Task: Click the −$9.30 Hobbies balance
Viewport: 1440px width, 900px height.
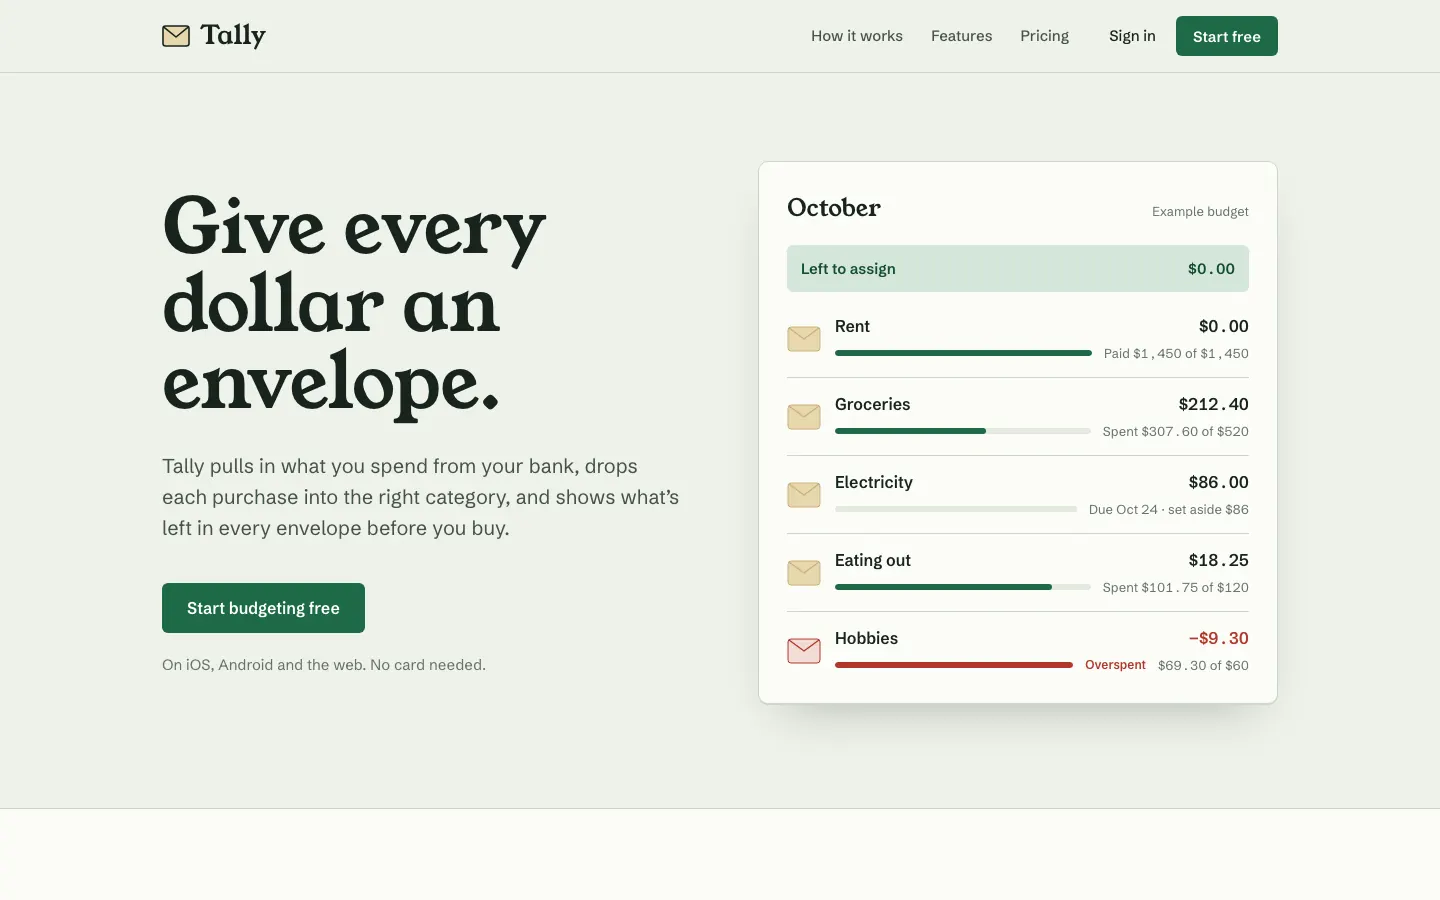Action: [1218, 639]
